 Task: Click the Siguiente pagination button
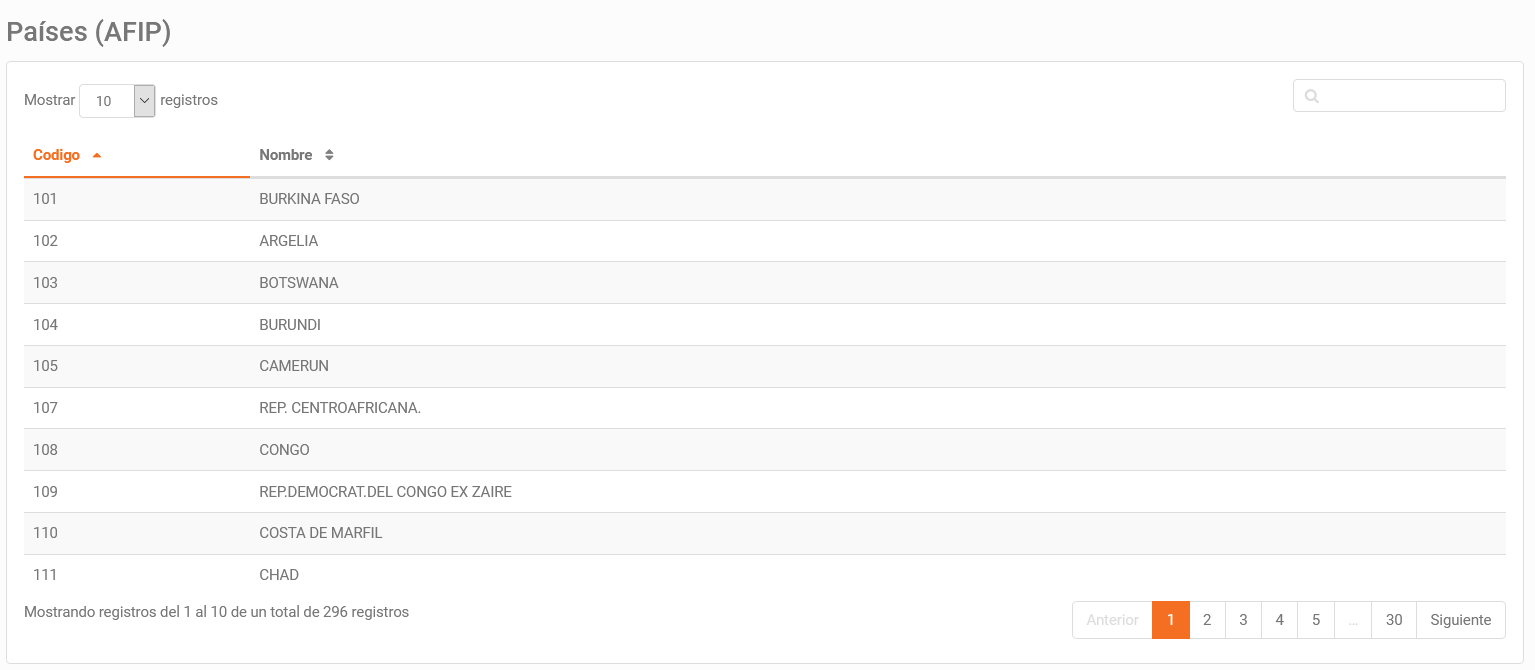point(1461,620)
